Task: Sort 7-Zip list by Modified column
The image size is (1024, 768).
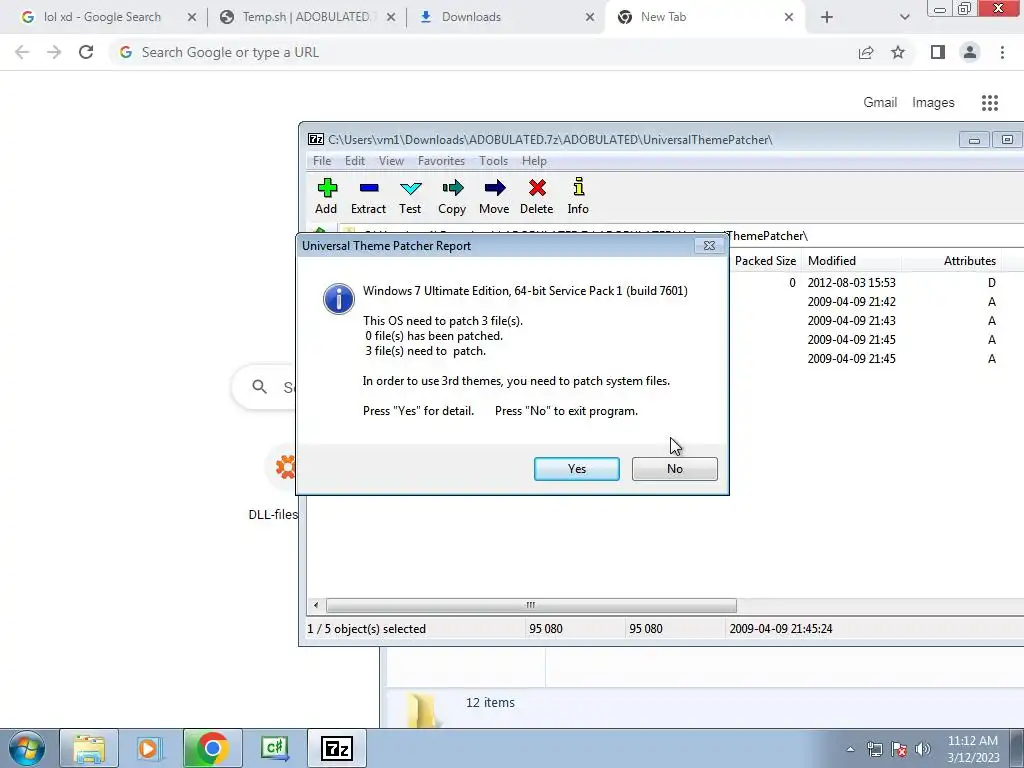Action: tap(852, 261)
